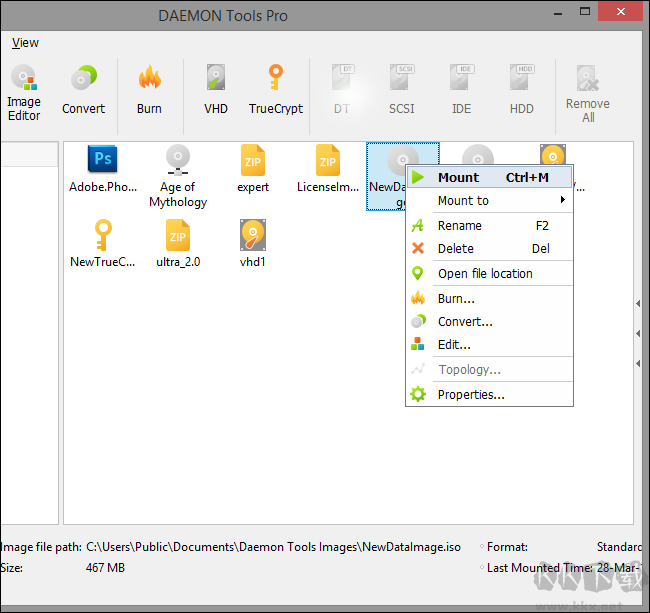Open the View menu

click(x=25, y=43)
